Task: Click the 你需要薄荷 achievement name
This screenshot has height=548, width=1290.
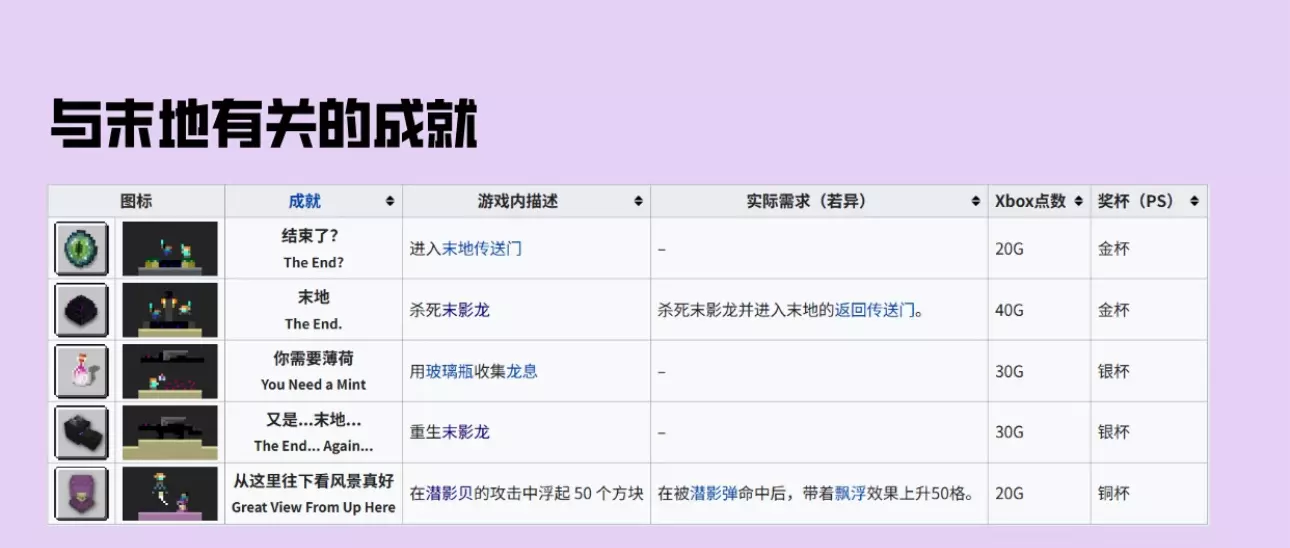Action: [x=313, y=358]
